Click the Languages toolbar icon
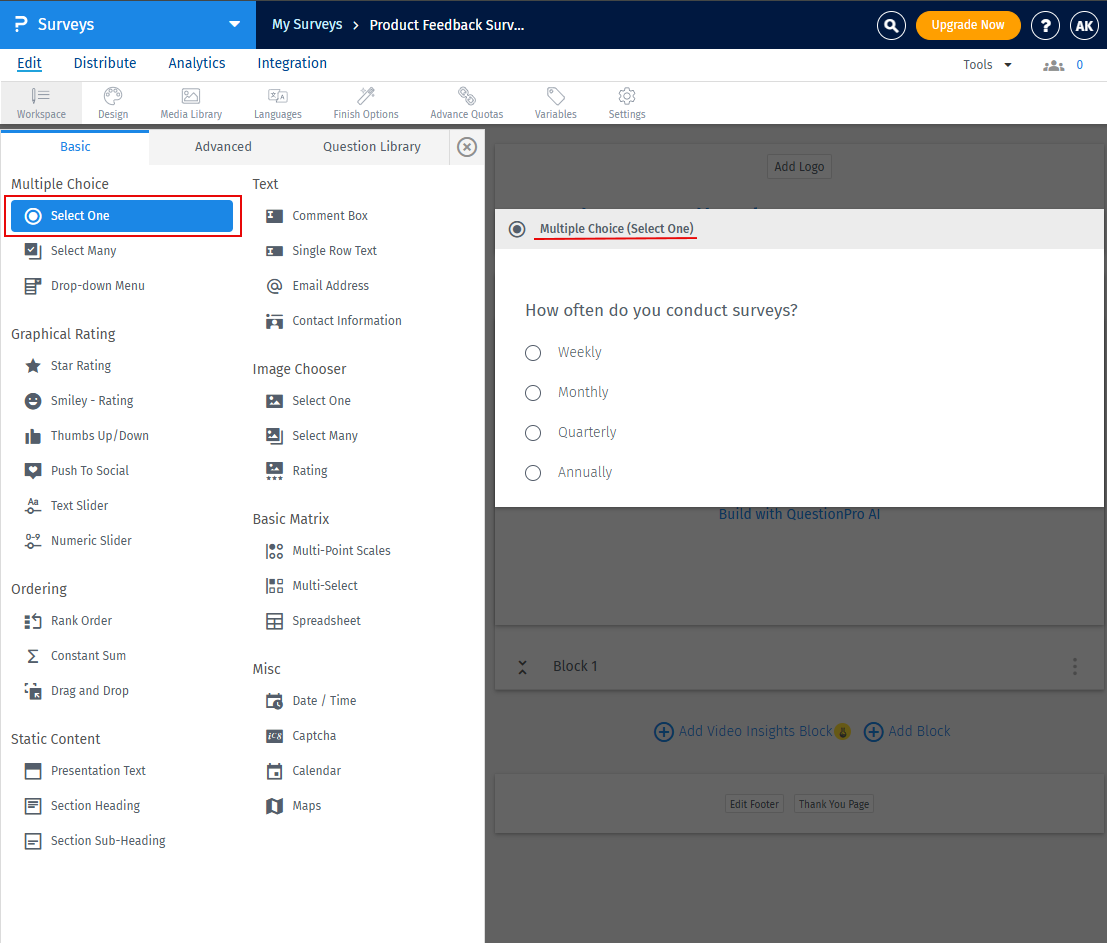 (278, 97)
